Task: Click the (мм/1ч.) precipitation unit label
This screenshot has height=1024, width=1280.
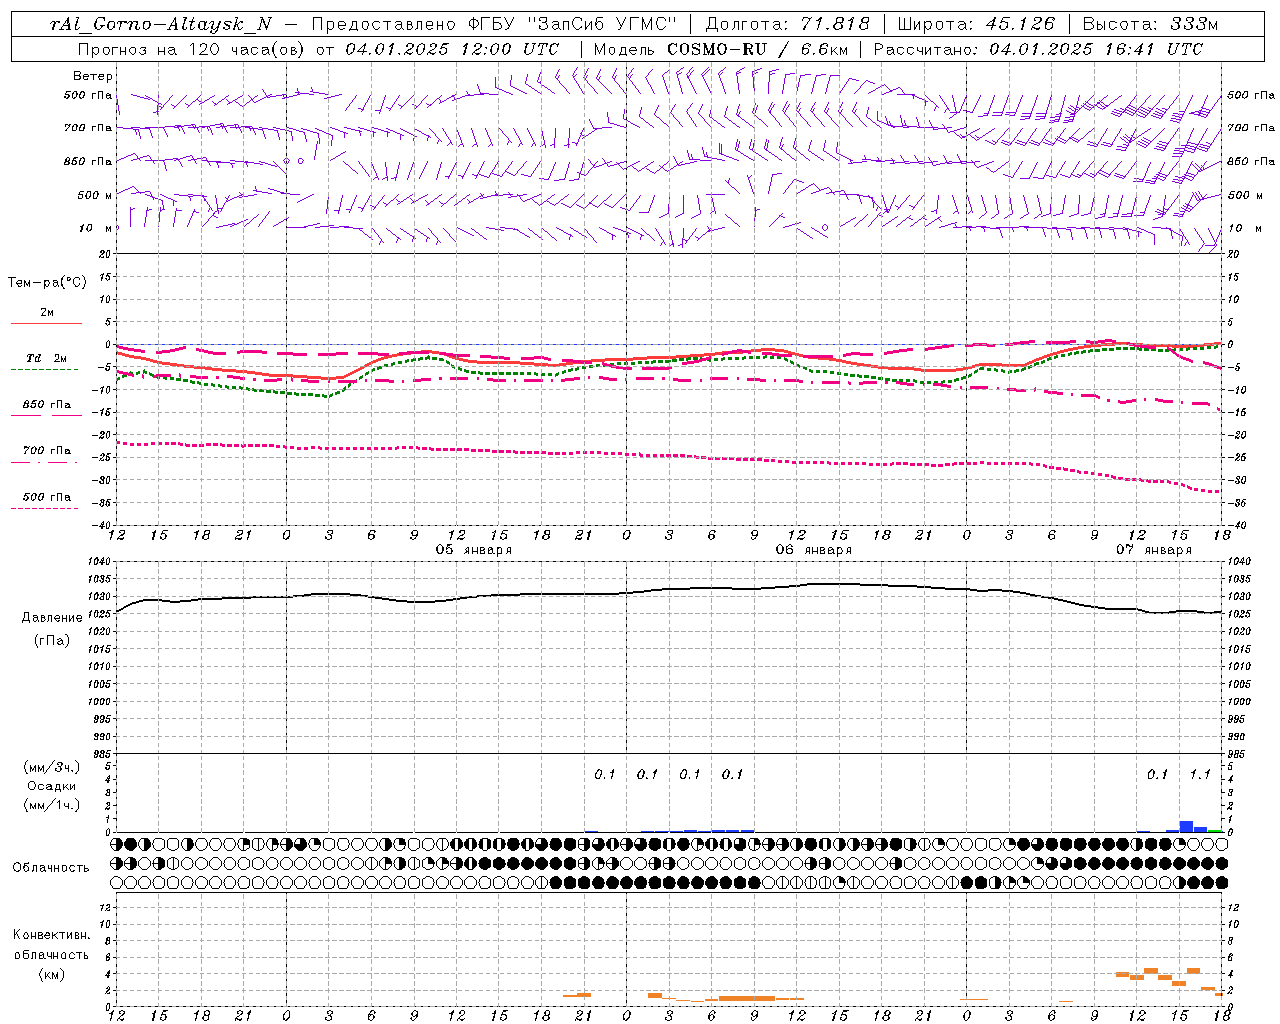Action: click(x=52, y=805)
